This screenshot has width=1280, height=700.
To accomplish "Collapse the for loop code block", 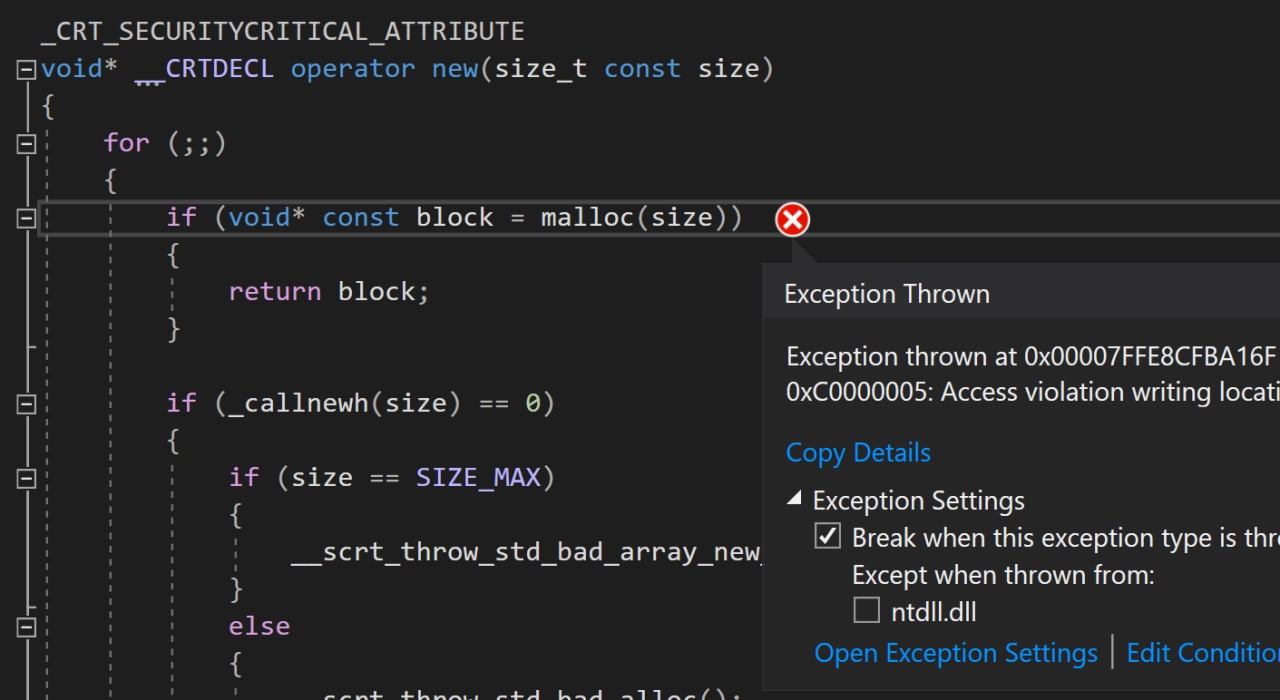I will point(27,144).
